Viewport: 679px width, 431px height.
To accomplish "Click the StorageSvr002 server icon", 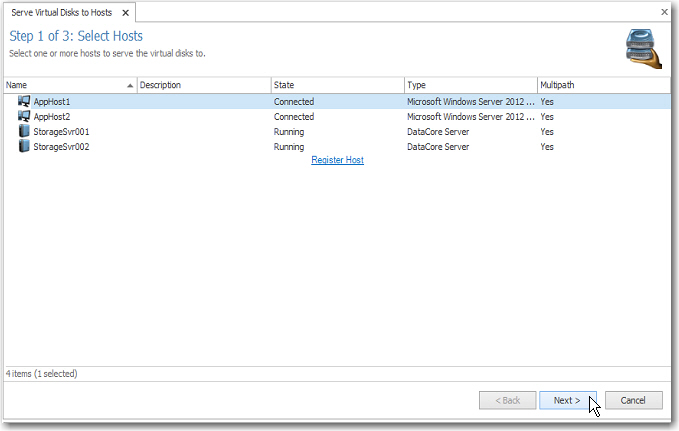I will click(x=24, y=147).
